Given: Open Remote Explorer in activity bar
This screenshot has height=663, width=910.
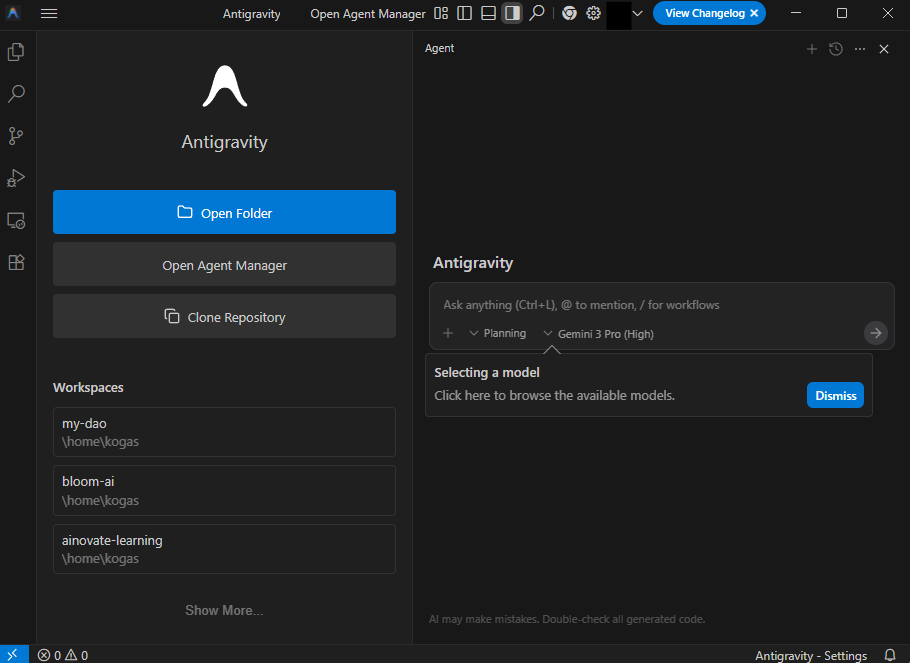Looking at the screenshot, I should coord(16,220).
